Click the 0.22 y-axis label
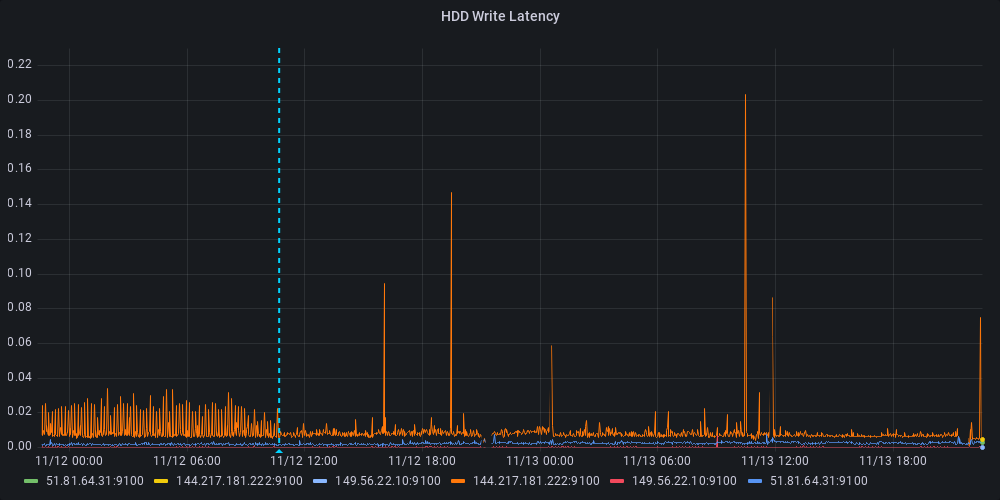Screen dimensions: 1000x500 [20, 64]
